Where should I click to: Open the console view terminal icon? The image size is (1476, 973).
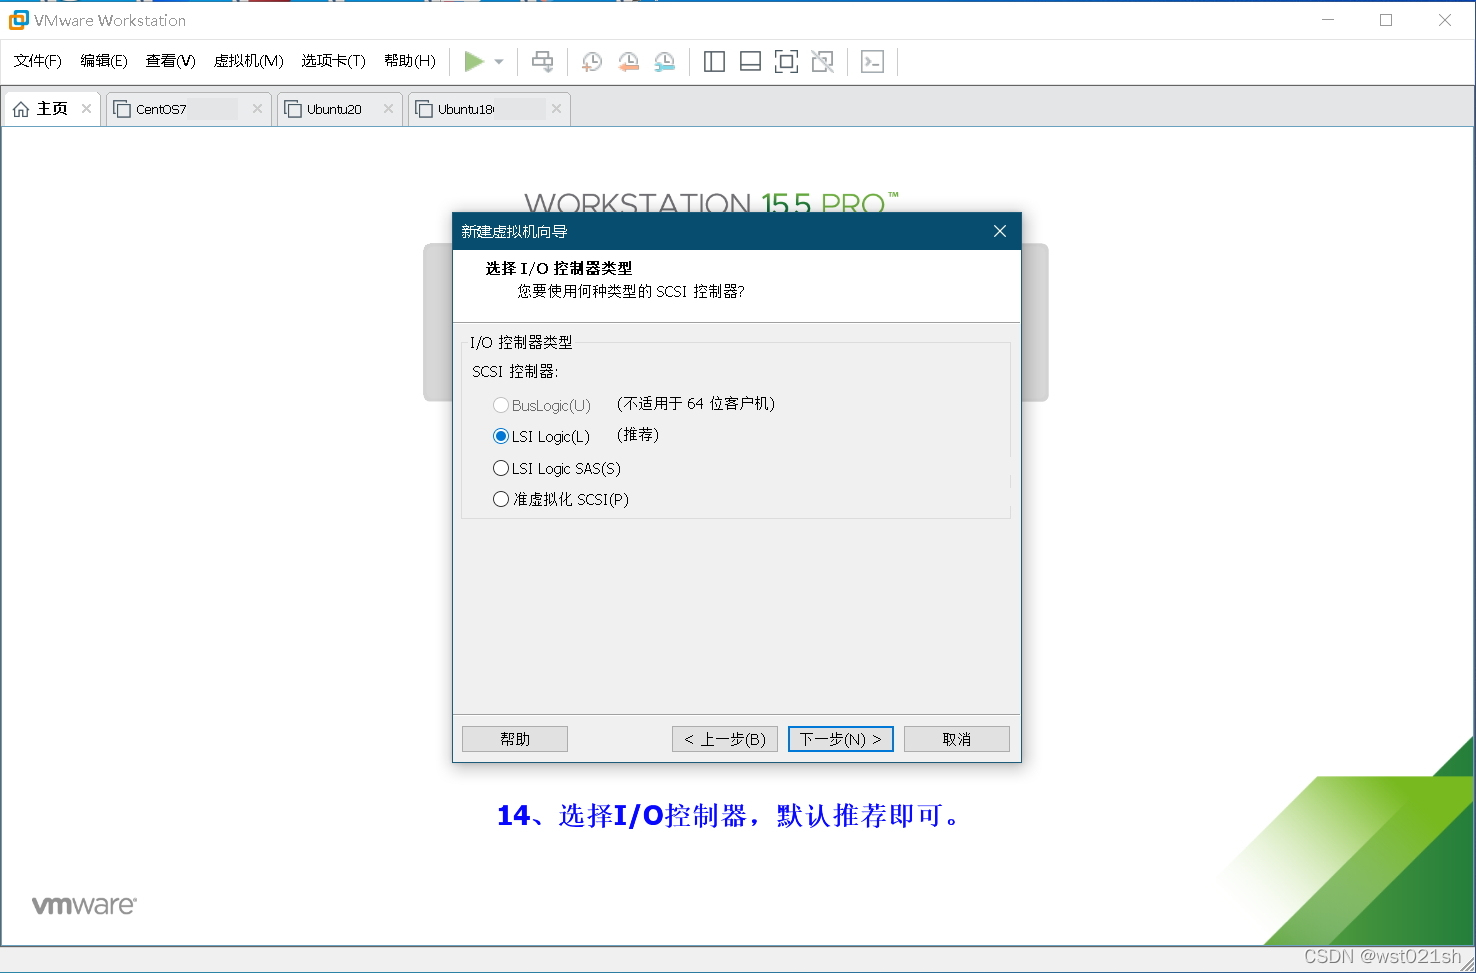[x=872, y=62]
